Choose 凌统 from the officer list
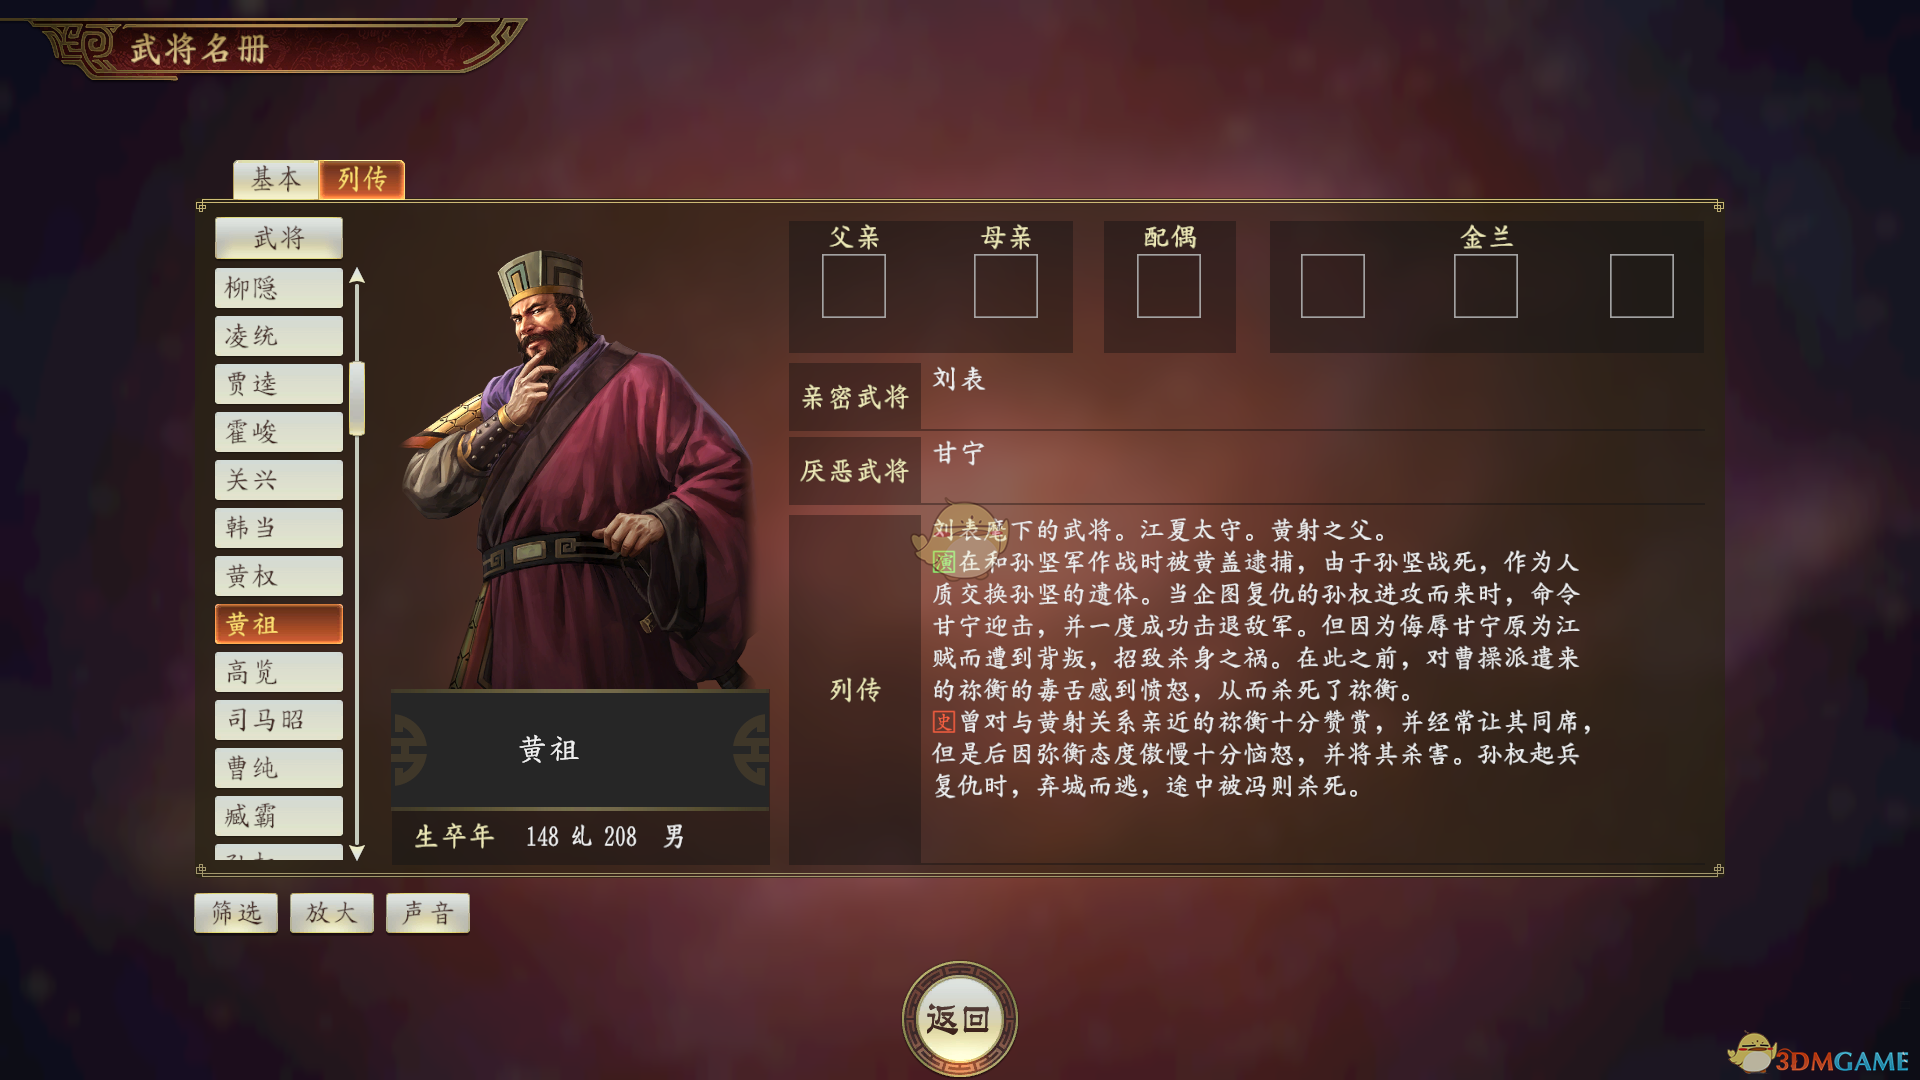 click(279, 336)
